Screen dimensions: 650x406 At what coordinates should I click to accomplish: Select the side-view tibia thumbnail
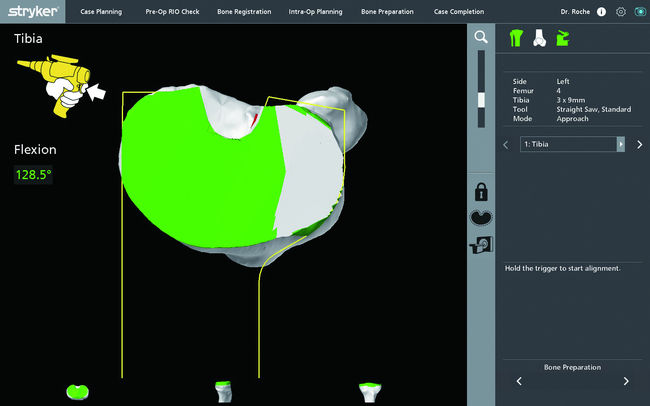(223, 392)
